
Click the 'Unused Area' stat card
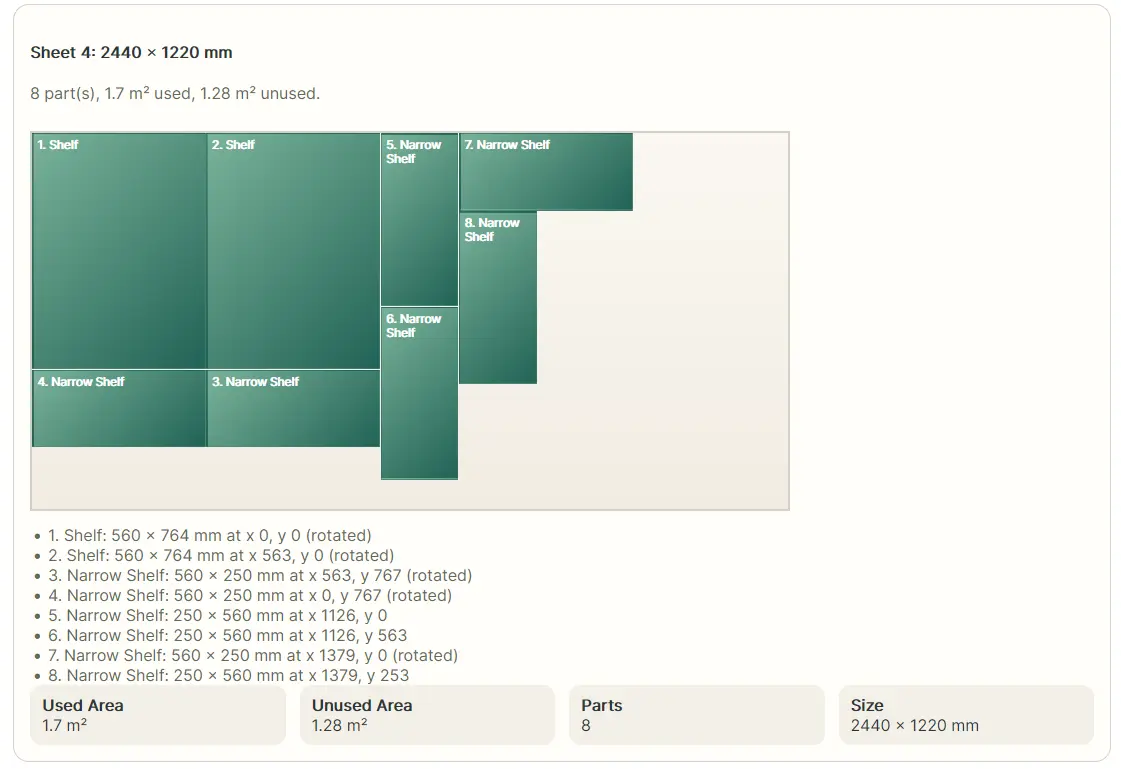[x=428, y=715]
